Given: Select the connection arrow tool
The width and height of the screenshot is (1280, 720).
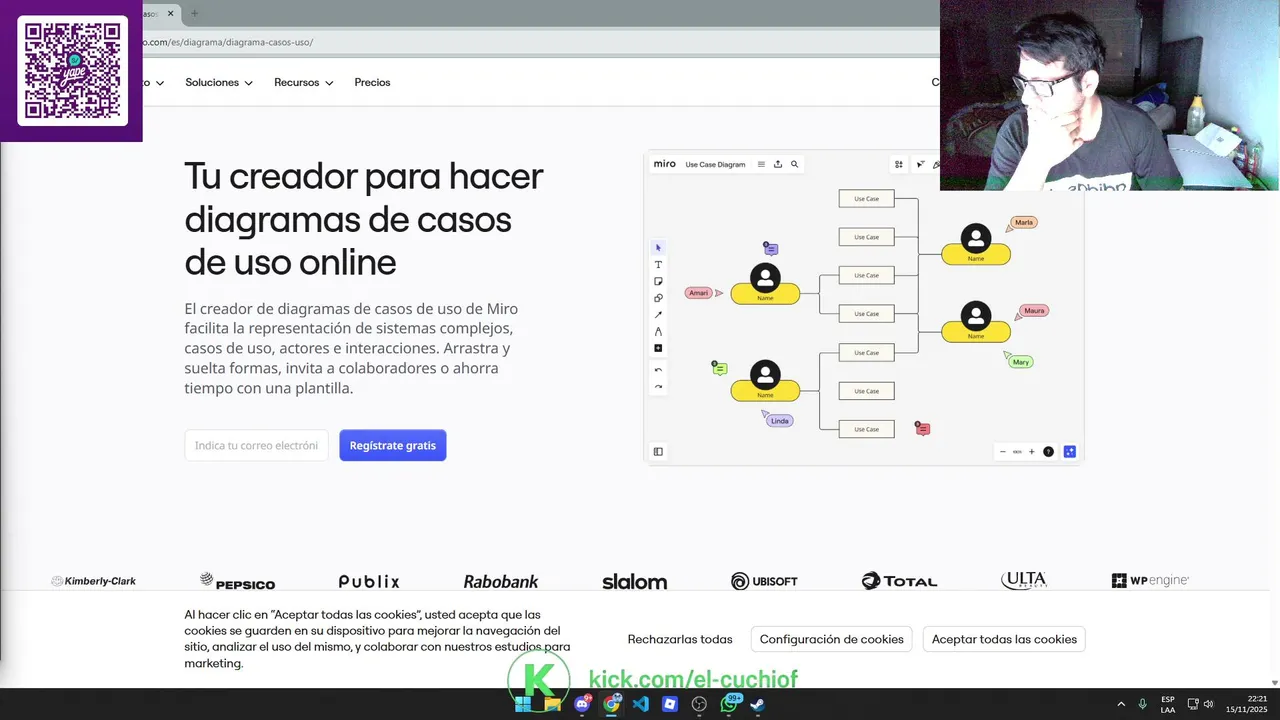Looking at the screenshot, I should point(658,314).
